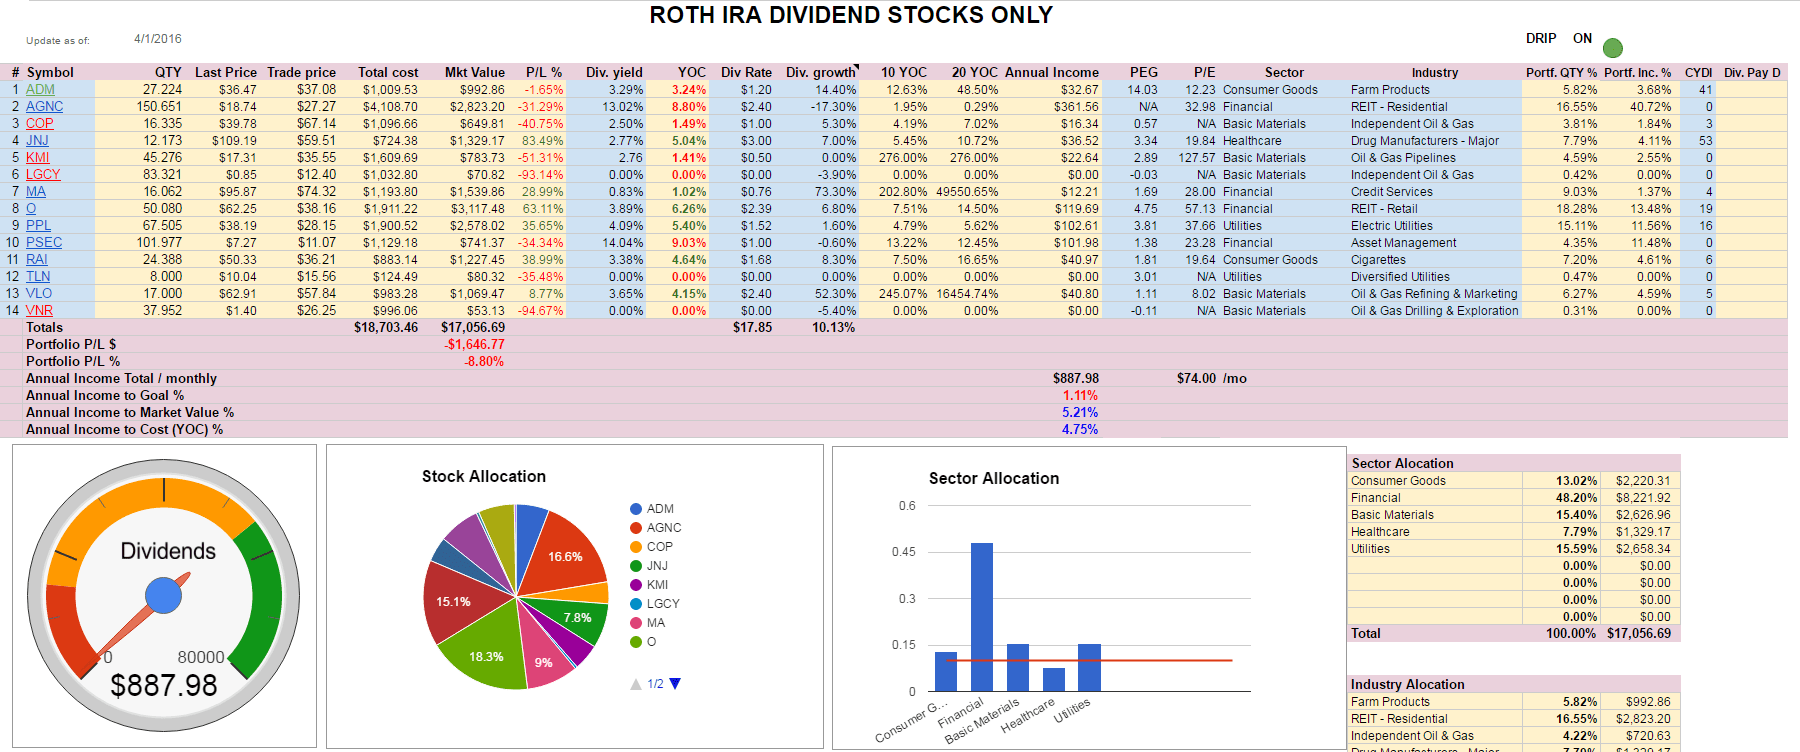Click the Financial bar in sector chart
The height and width of the screenshot is (752, 1800).
tap(982, 617)
